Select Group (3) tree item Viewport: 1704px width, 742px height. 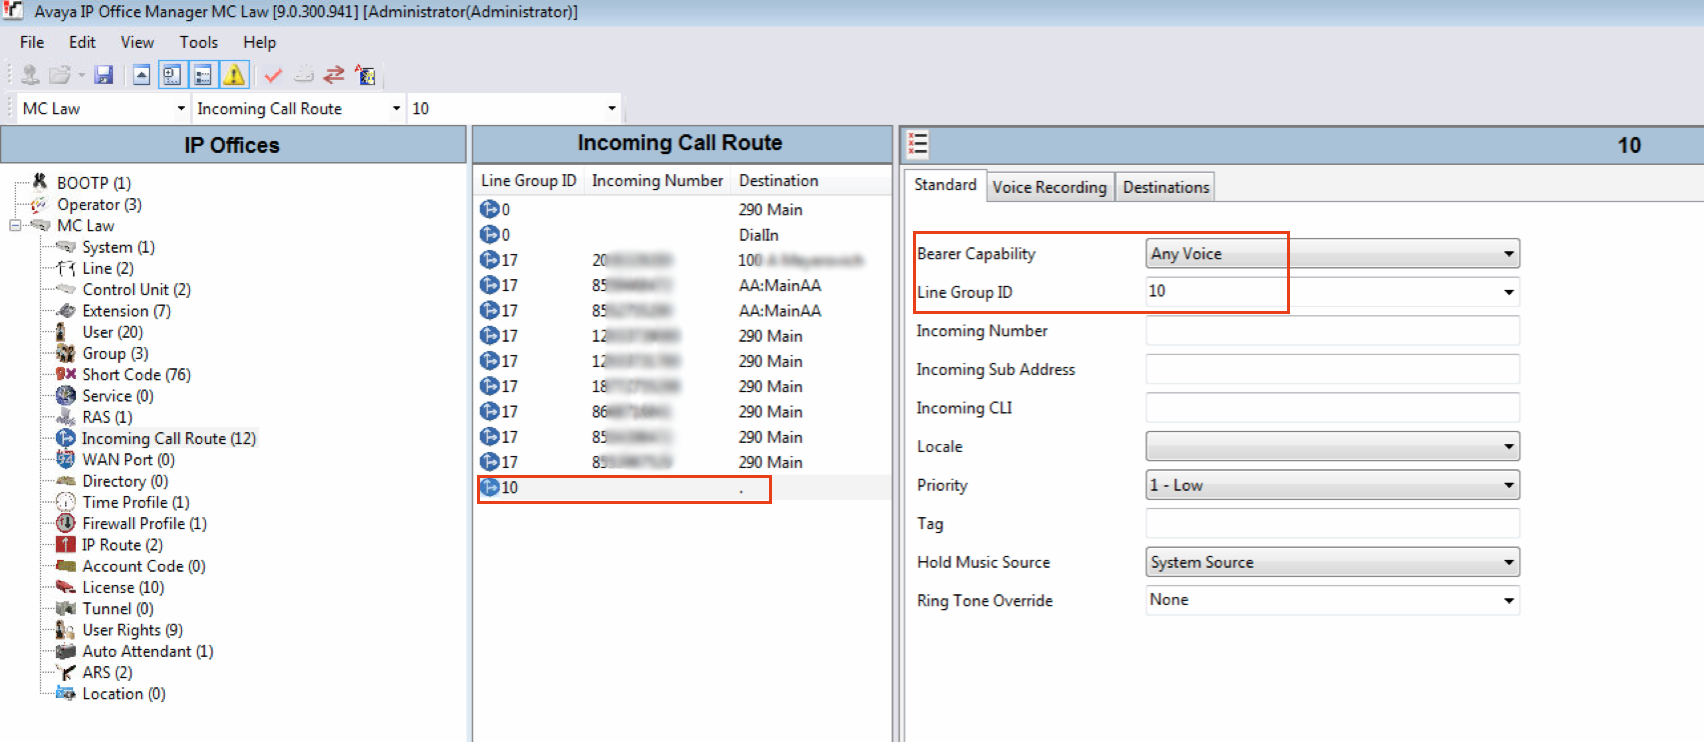click(x=115, y=353)
